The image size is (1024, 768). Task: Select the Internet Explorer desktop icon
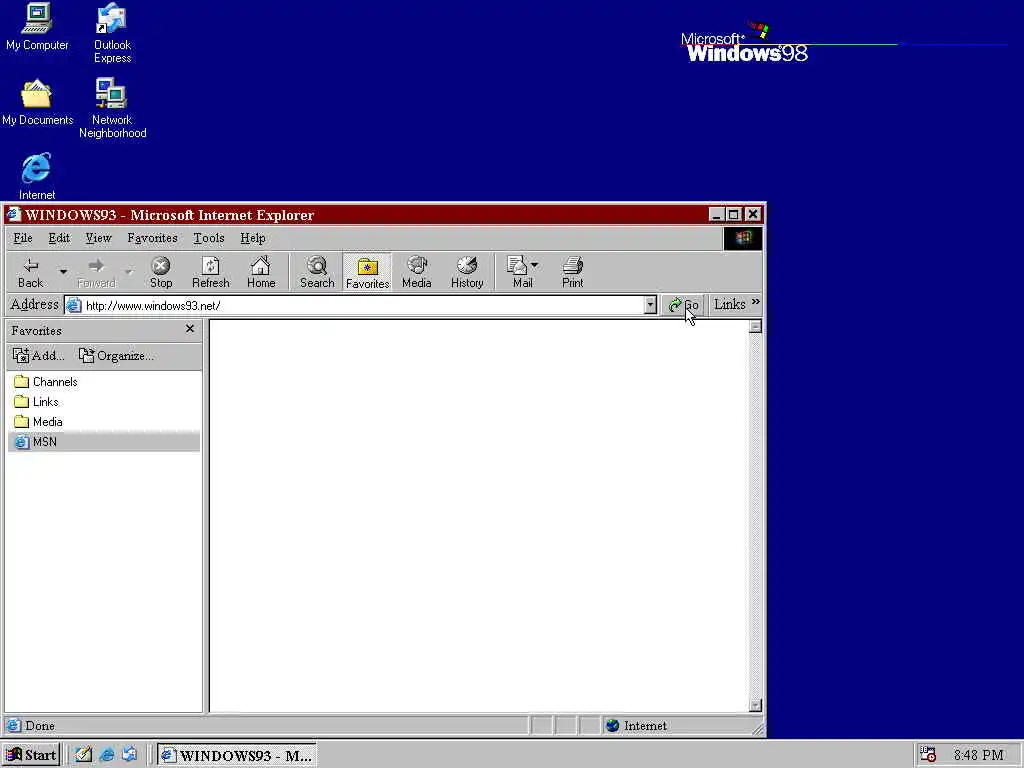(x=37, y=176)
